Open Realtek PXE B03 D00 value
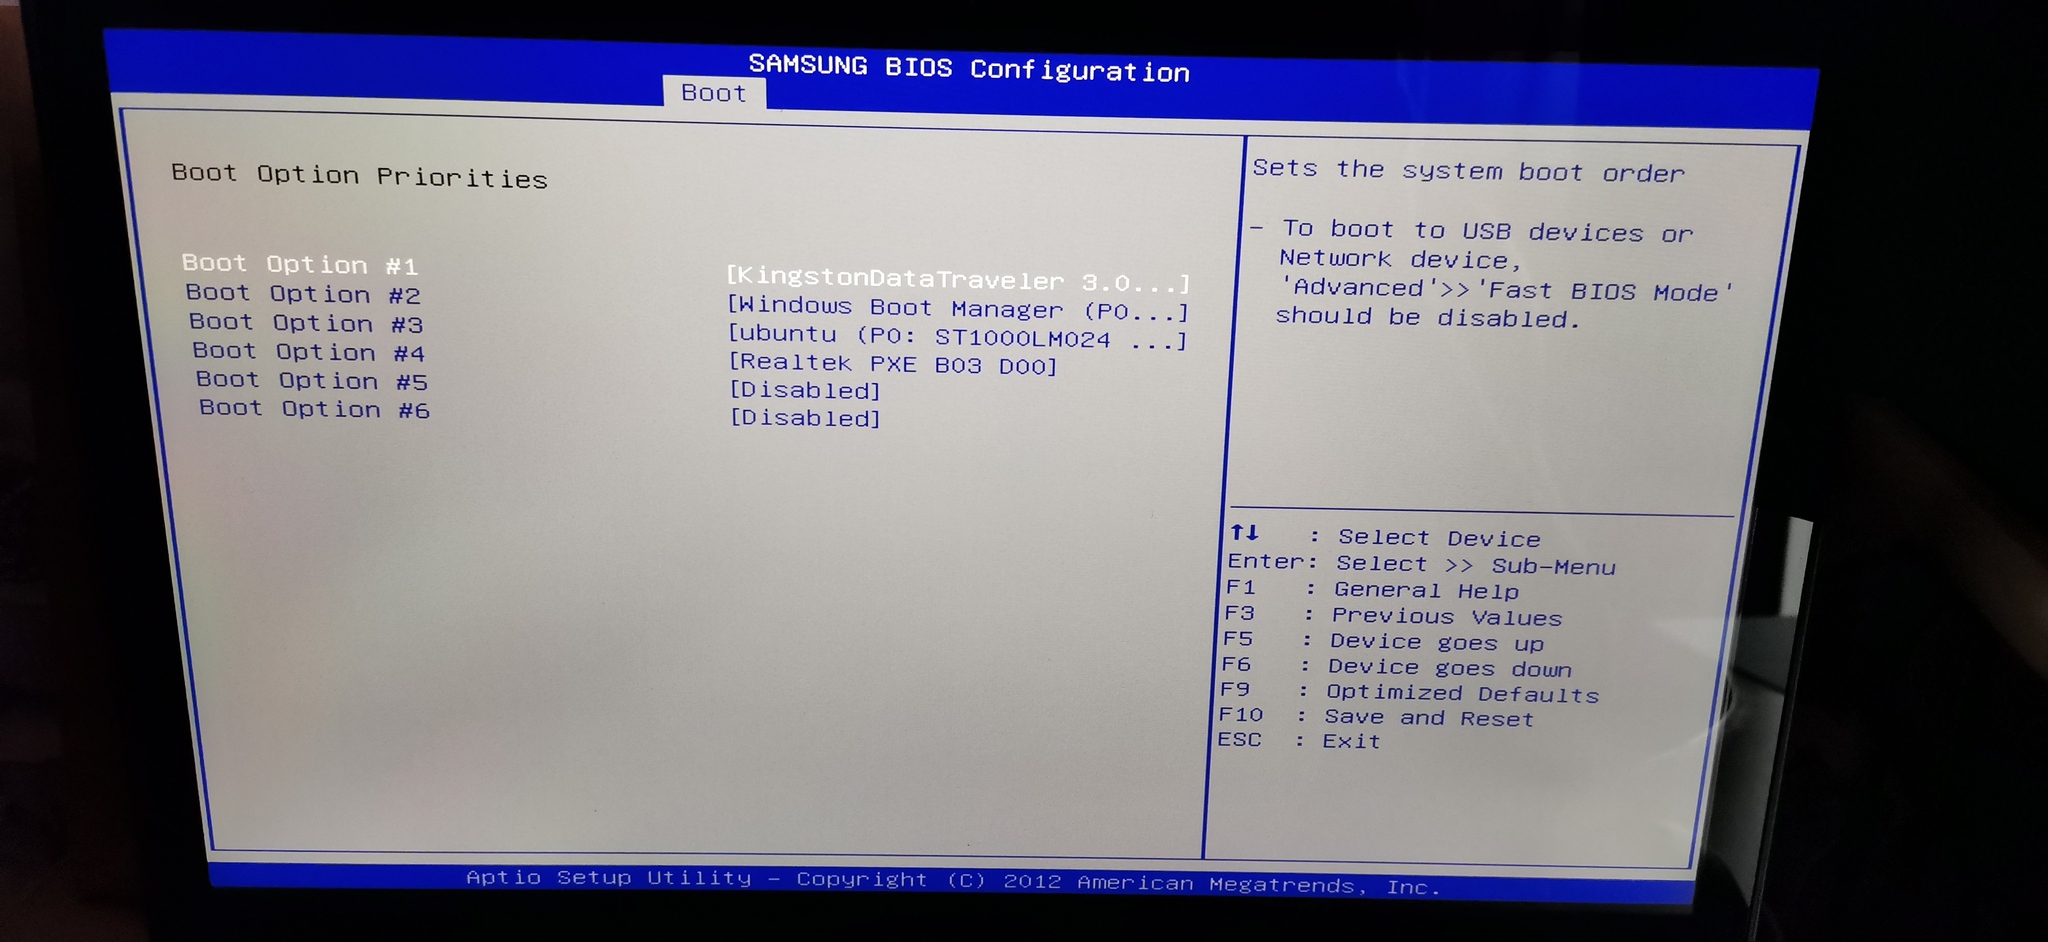Image resolution: width=2048 pixels, height=942 pixels. [x=893, y=364]
